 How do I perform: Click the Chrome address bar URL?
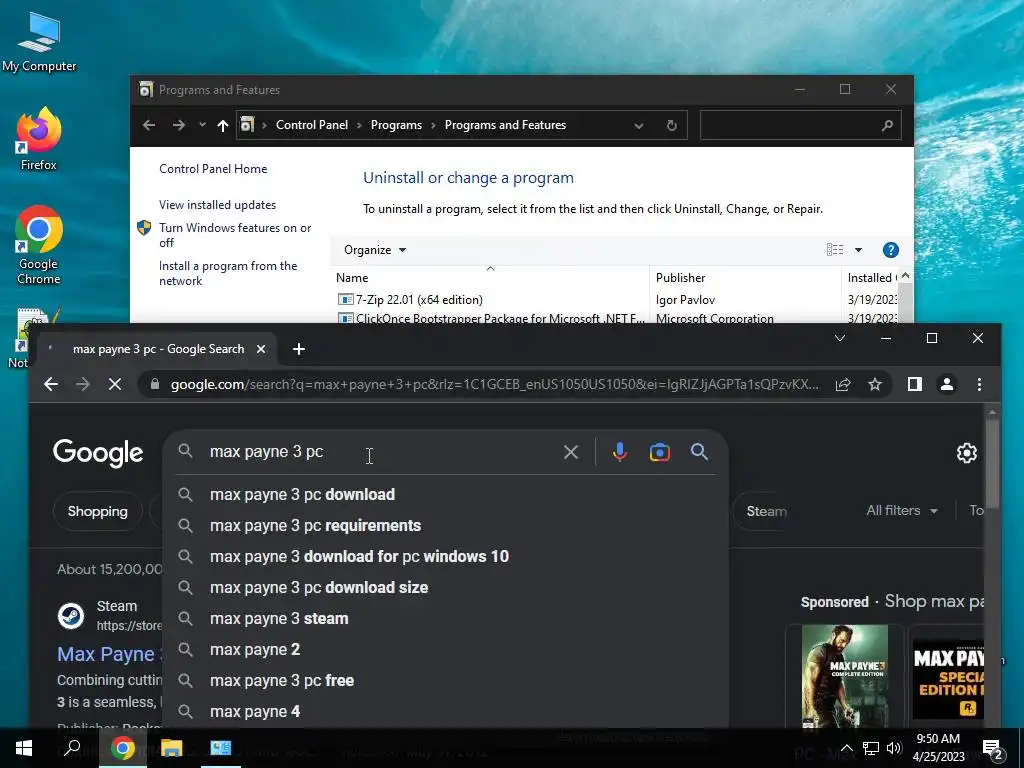click(494, 384)
